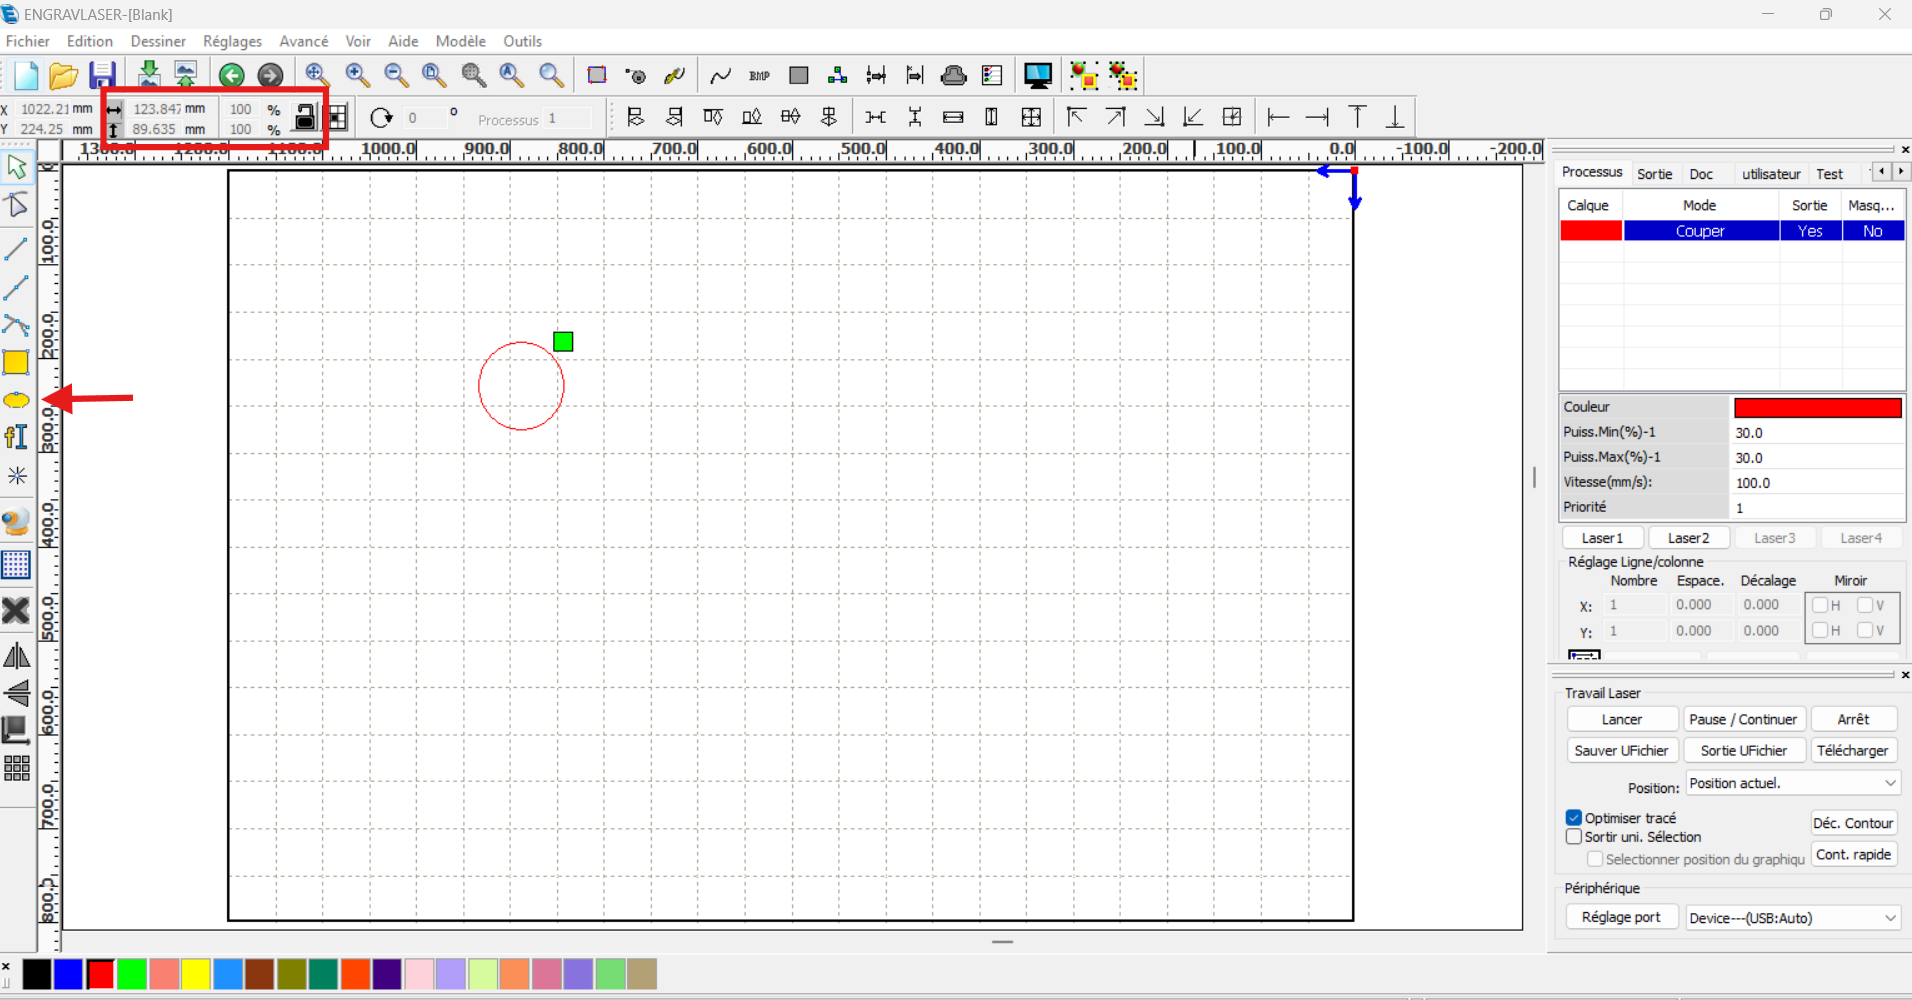Open the Réglages menu
This screenshot has height=1000, width=1912.
point(232,41)
